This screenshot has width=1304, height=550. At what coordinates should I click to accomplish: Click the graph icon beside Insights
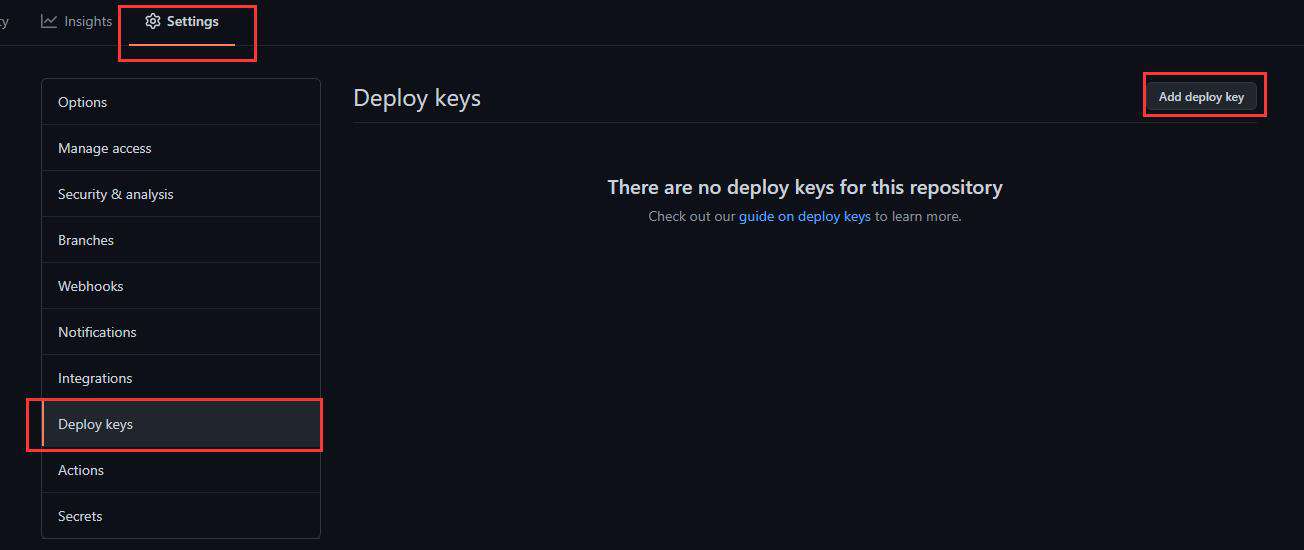(49, 21)
